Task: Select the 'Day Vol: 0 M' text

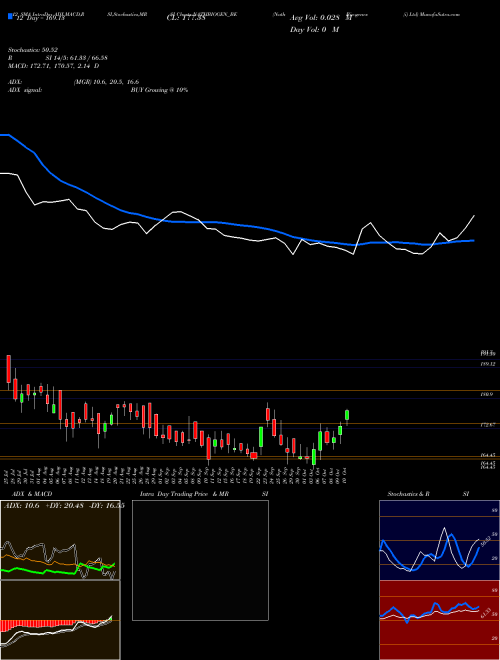Action: tap(314, 29)
